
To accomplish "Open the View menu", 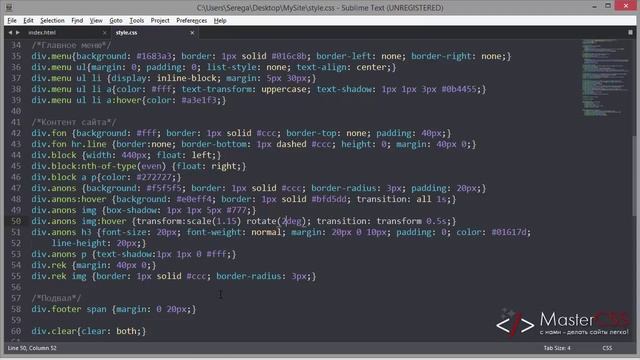I will point(96,20).
